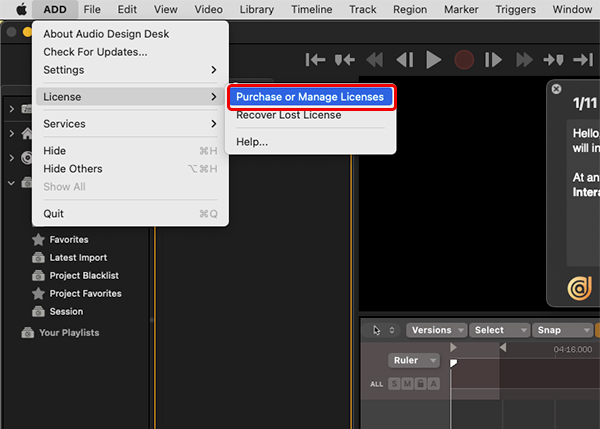Open the Triggers menu
600x429 pixels.
pos(515,9)
